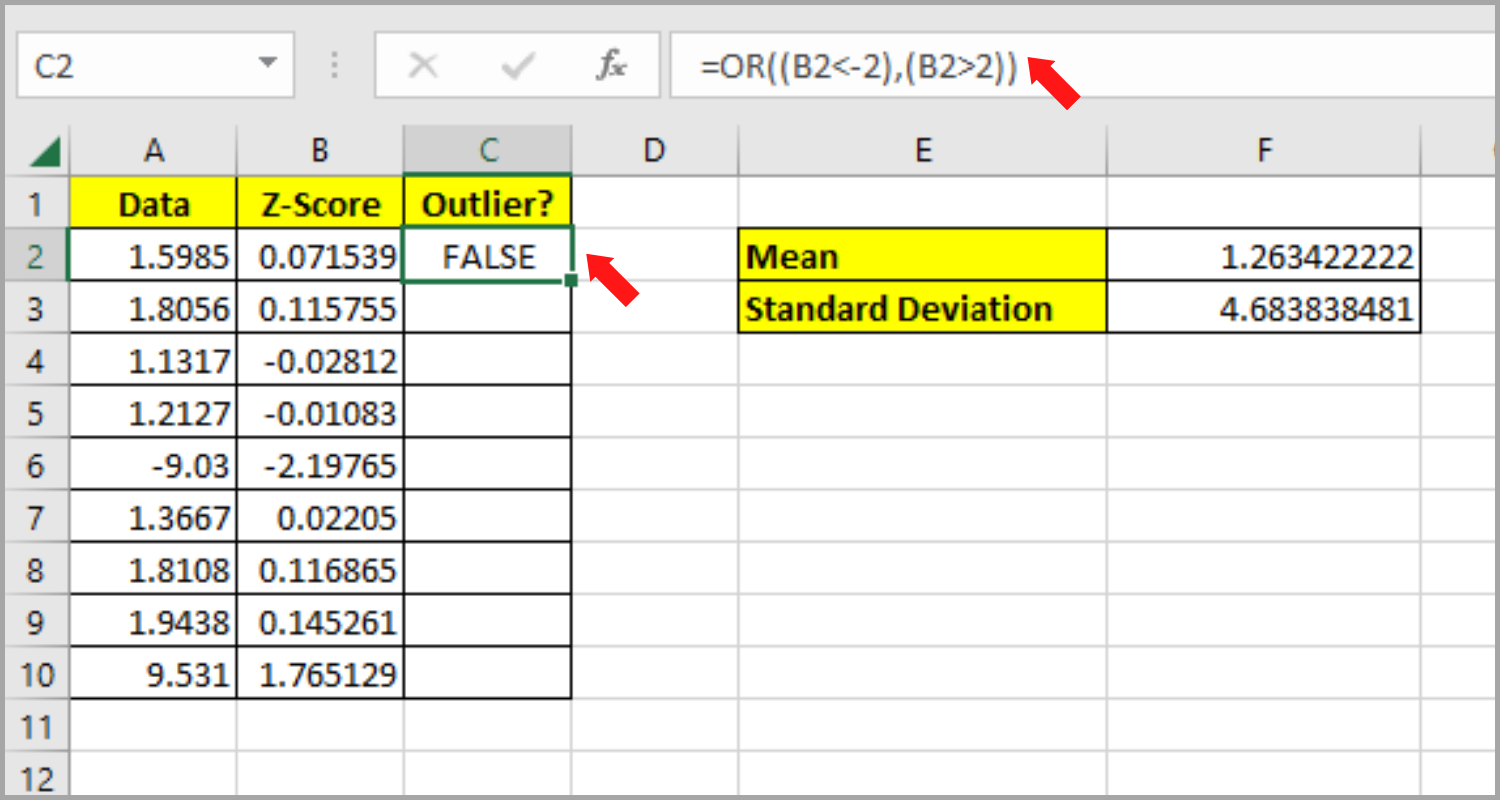Click cell C2 containing FALSE
The image size is (1500, 800).
(x=487, y=256)
